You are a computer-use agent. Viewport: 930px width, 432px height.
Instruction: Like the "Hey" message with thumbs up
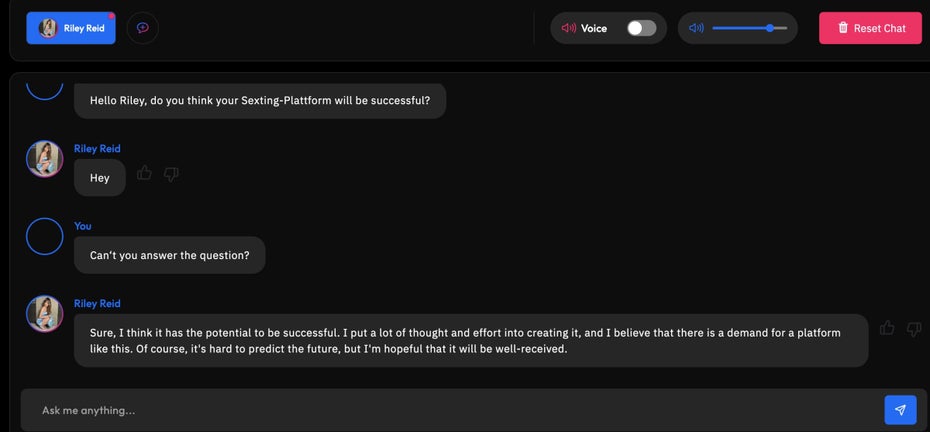click(x=144, y=173)
